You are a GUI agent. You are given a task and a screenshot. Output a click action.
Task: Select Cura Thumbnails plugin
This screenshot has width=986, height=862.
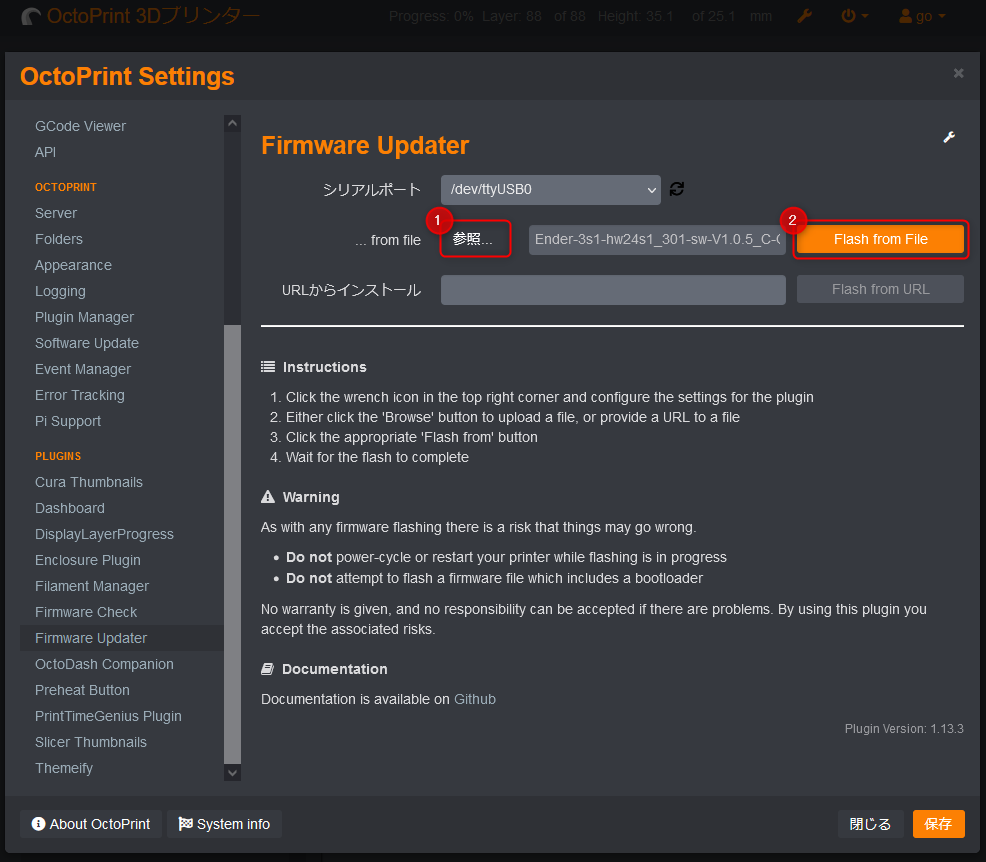(89, 482)
